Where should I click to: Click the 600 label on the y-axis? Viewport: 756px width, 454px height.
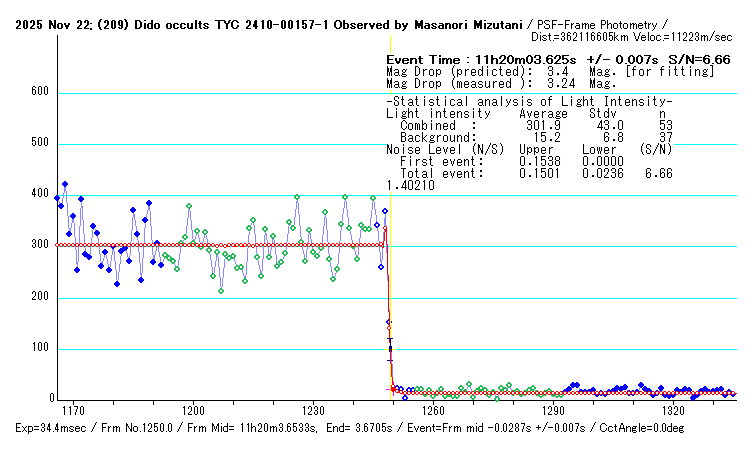39,92
